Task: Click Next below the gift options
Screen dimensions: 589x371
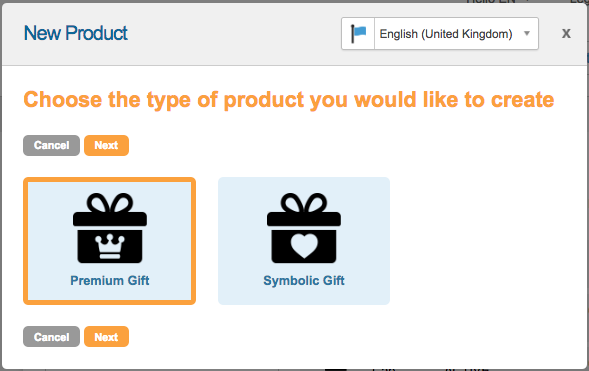Action: tap(106, 337)
